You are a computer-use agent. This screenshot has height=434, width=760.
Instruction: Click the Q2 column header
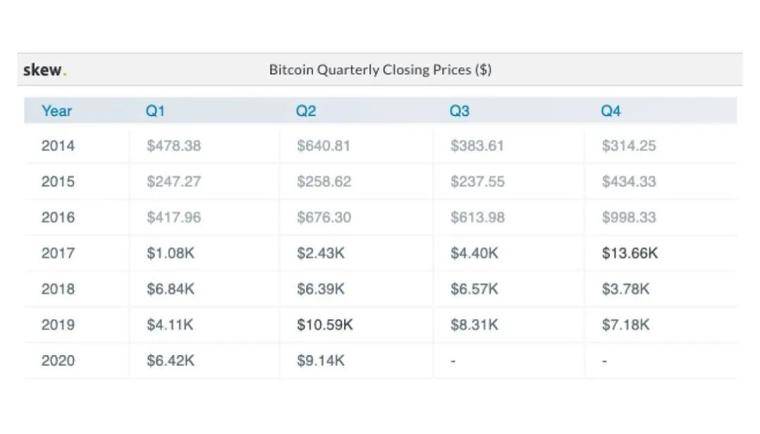[306, 111]
